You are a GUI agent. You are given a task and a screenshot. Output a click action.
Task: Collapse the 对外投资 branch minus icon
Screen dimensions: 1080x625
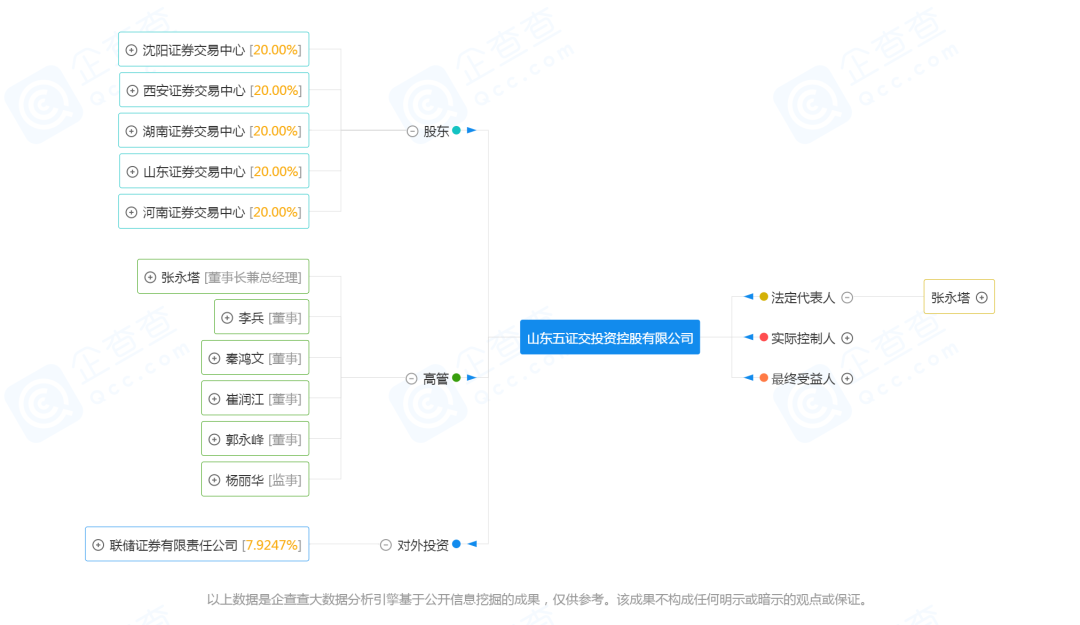click(x=386, y=545)
